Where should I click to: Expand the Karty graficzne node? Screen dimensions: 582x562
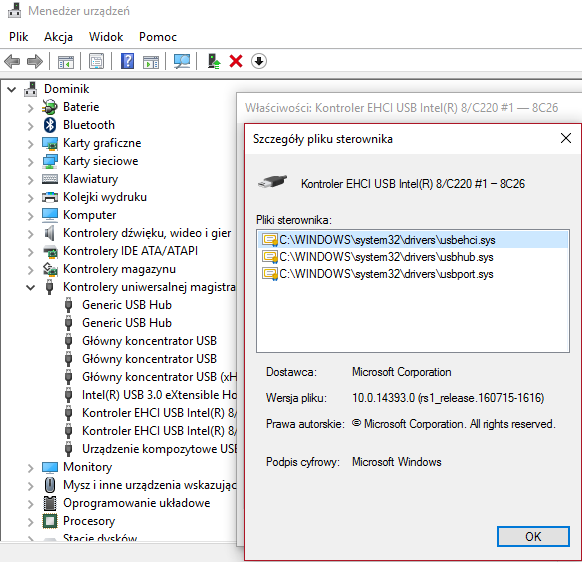coord(30,144)
